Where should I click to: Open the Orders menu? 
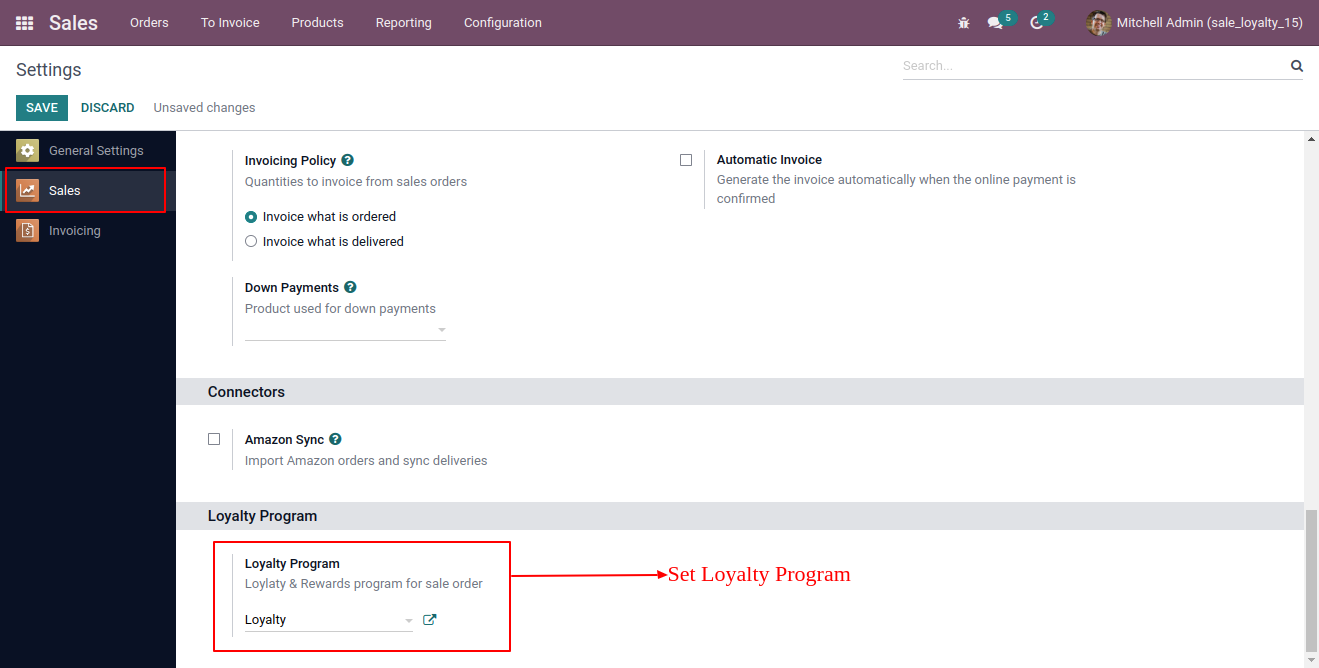tap(149, 22)
